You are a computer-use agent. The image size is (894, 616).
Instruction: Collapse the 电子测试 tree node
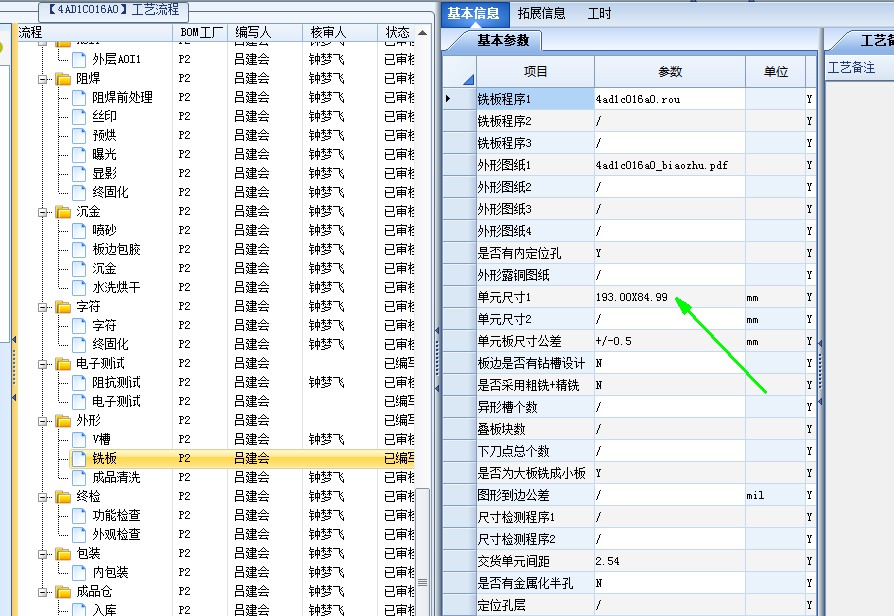coord(43,364)
